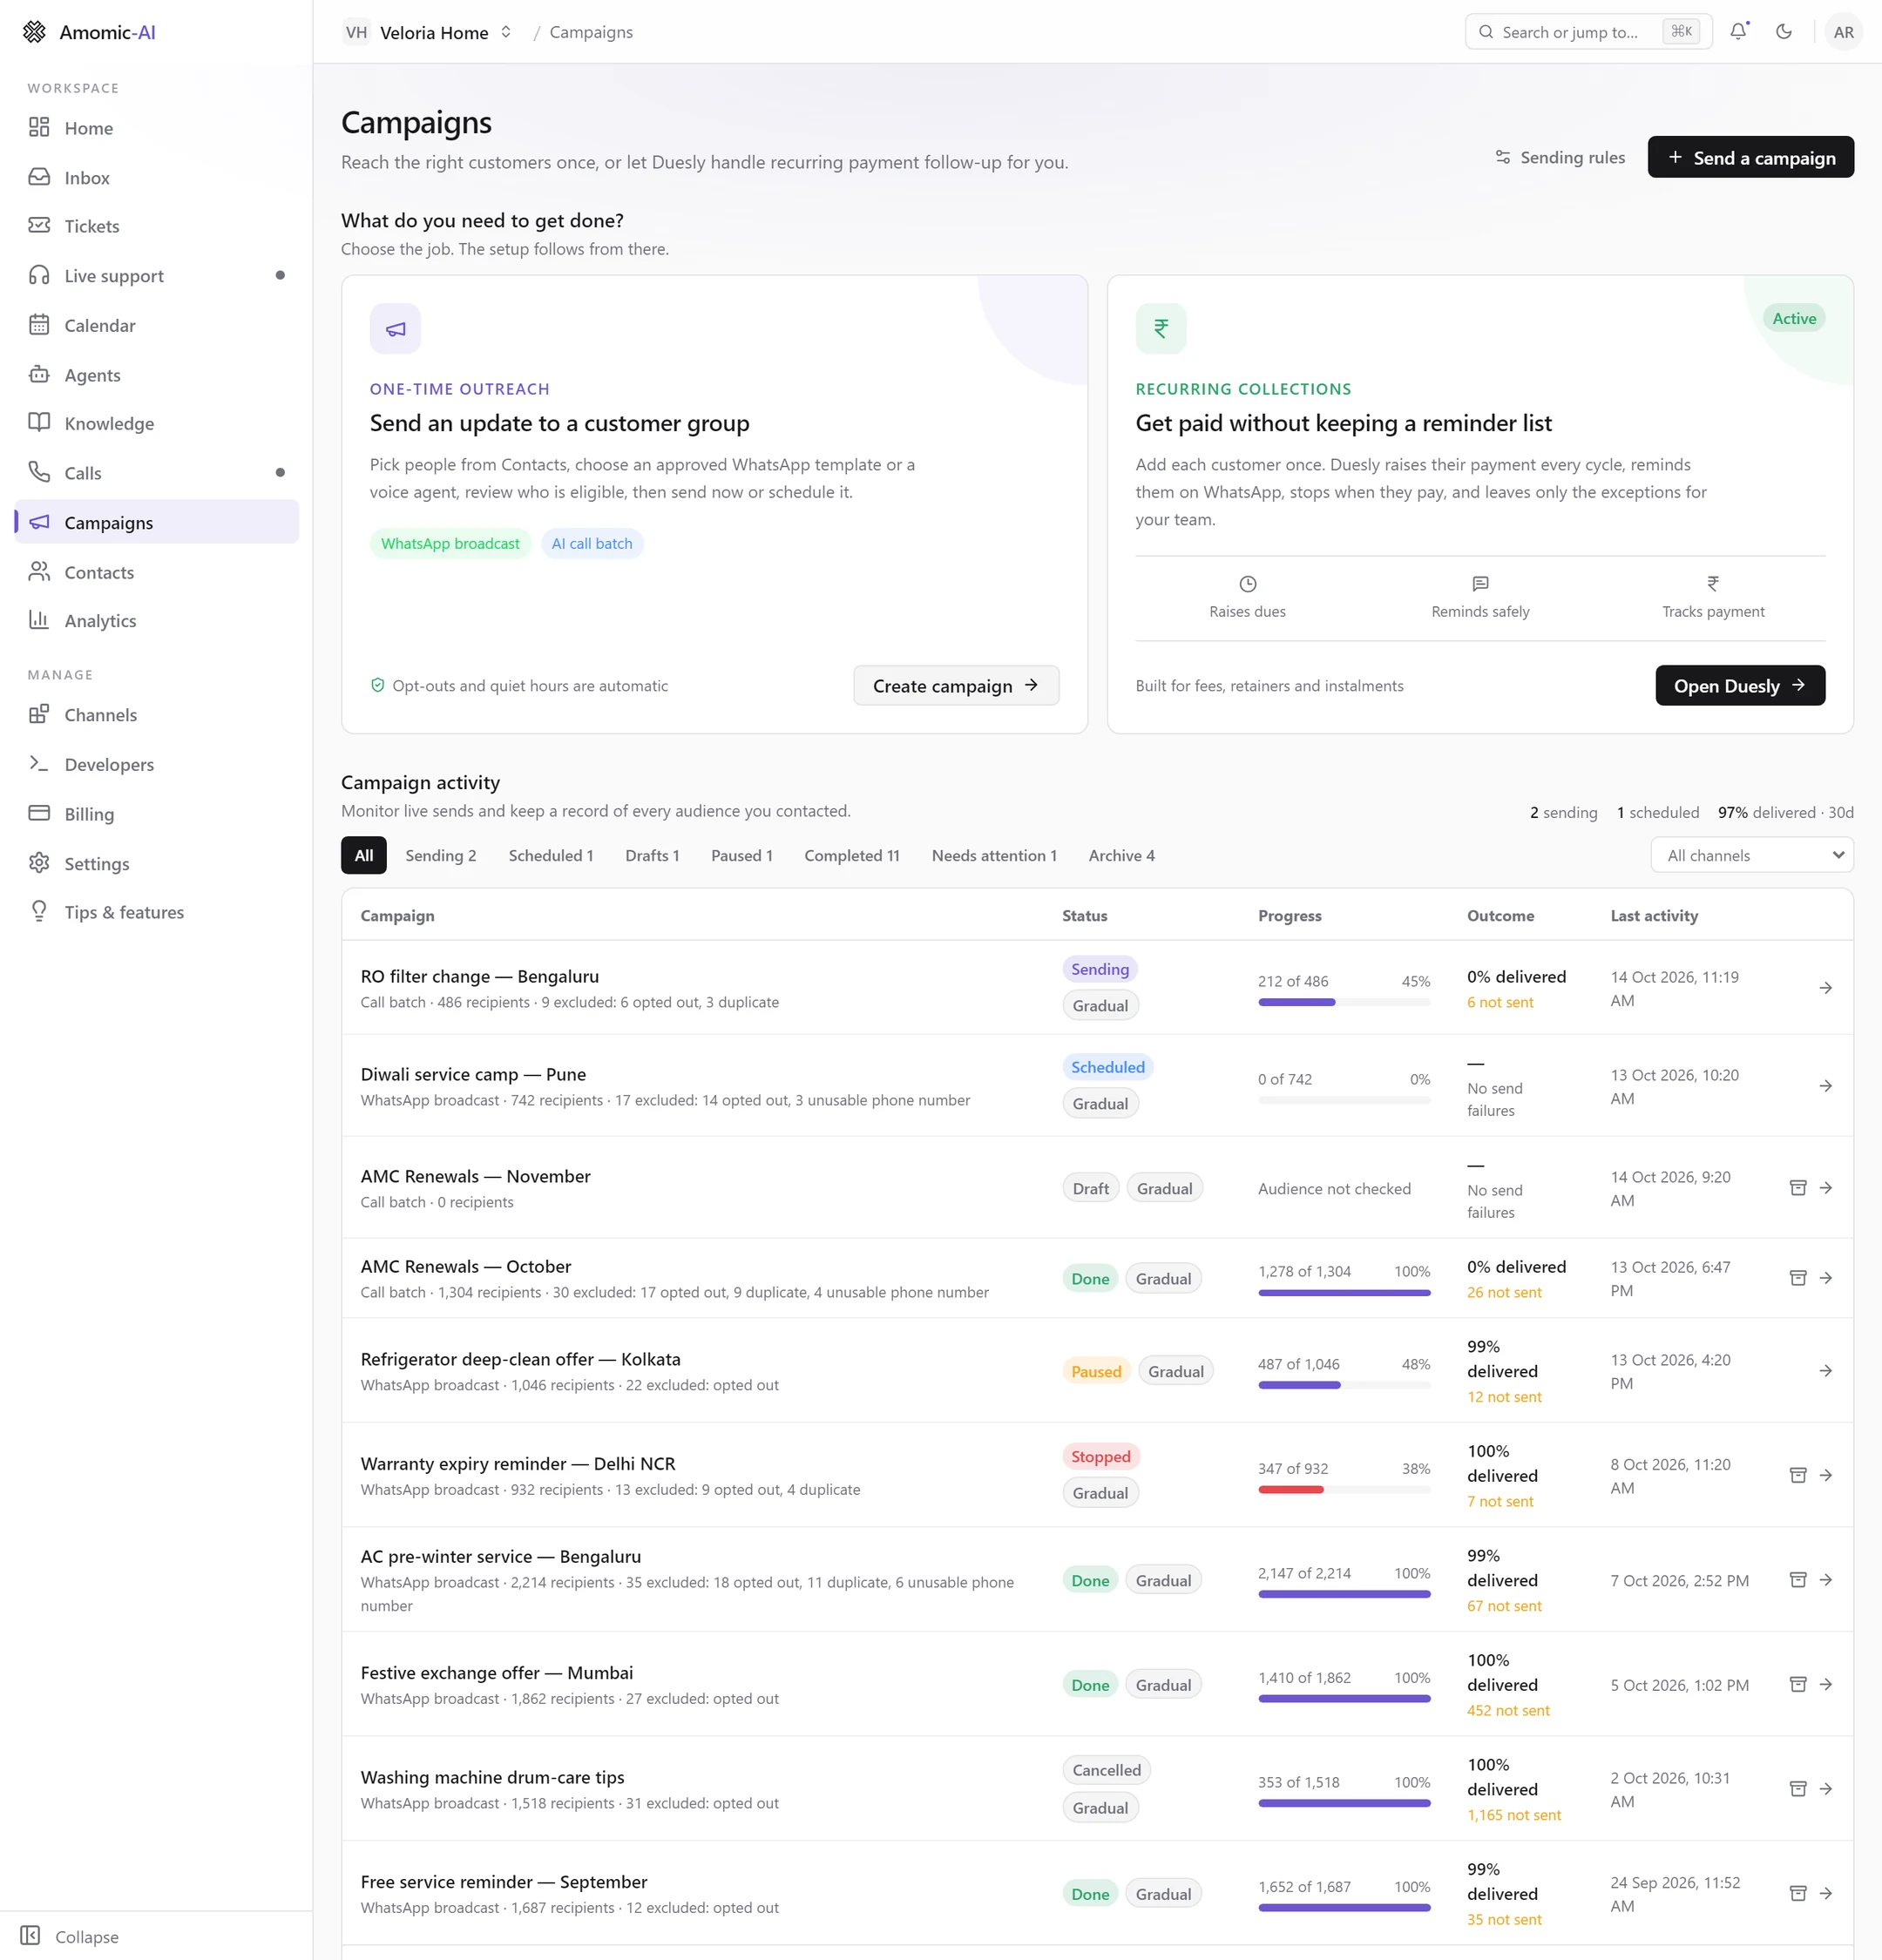
Task: Click the Refrigerator deep-clean offer progress bar
Action: coord(1344,1385)
